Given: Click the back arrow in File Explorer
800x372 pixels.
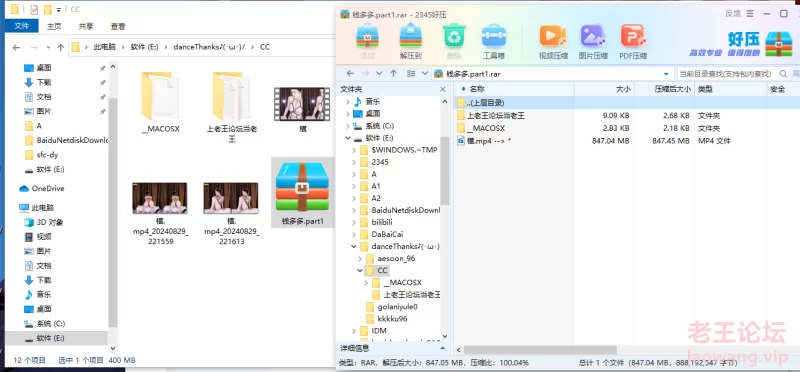Looking at the screenshot, I should coord(16,47).
